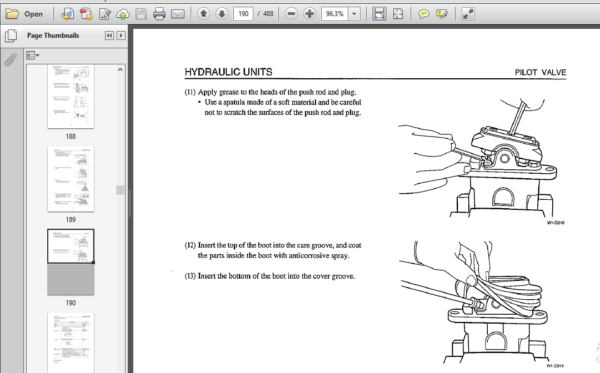600x373 pixels.
Task: Add a sticky note comment
Action: coord(423,14)
